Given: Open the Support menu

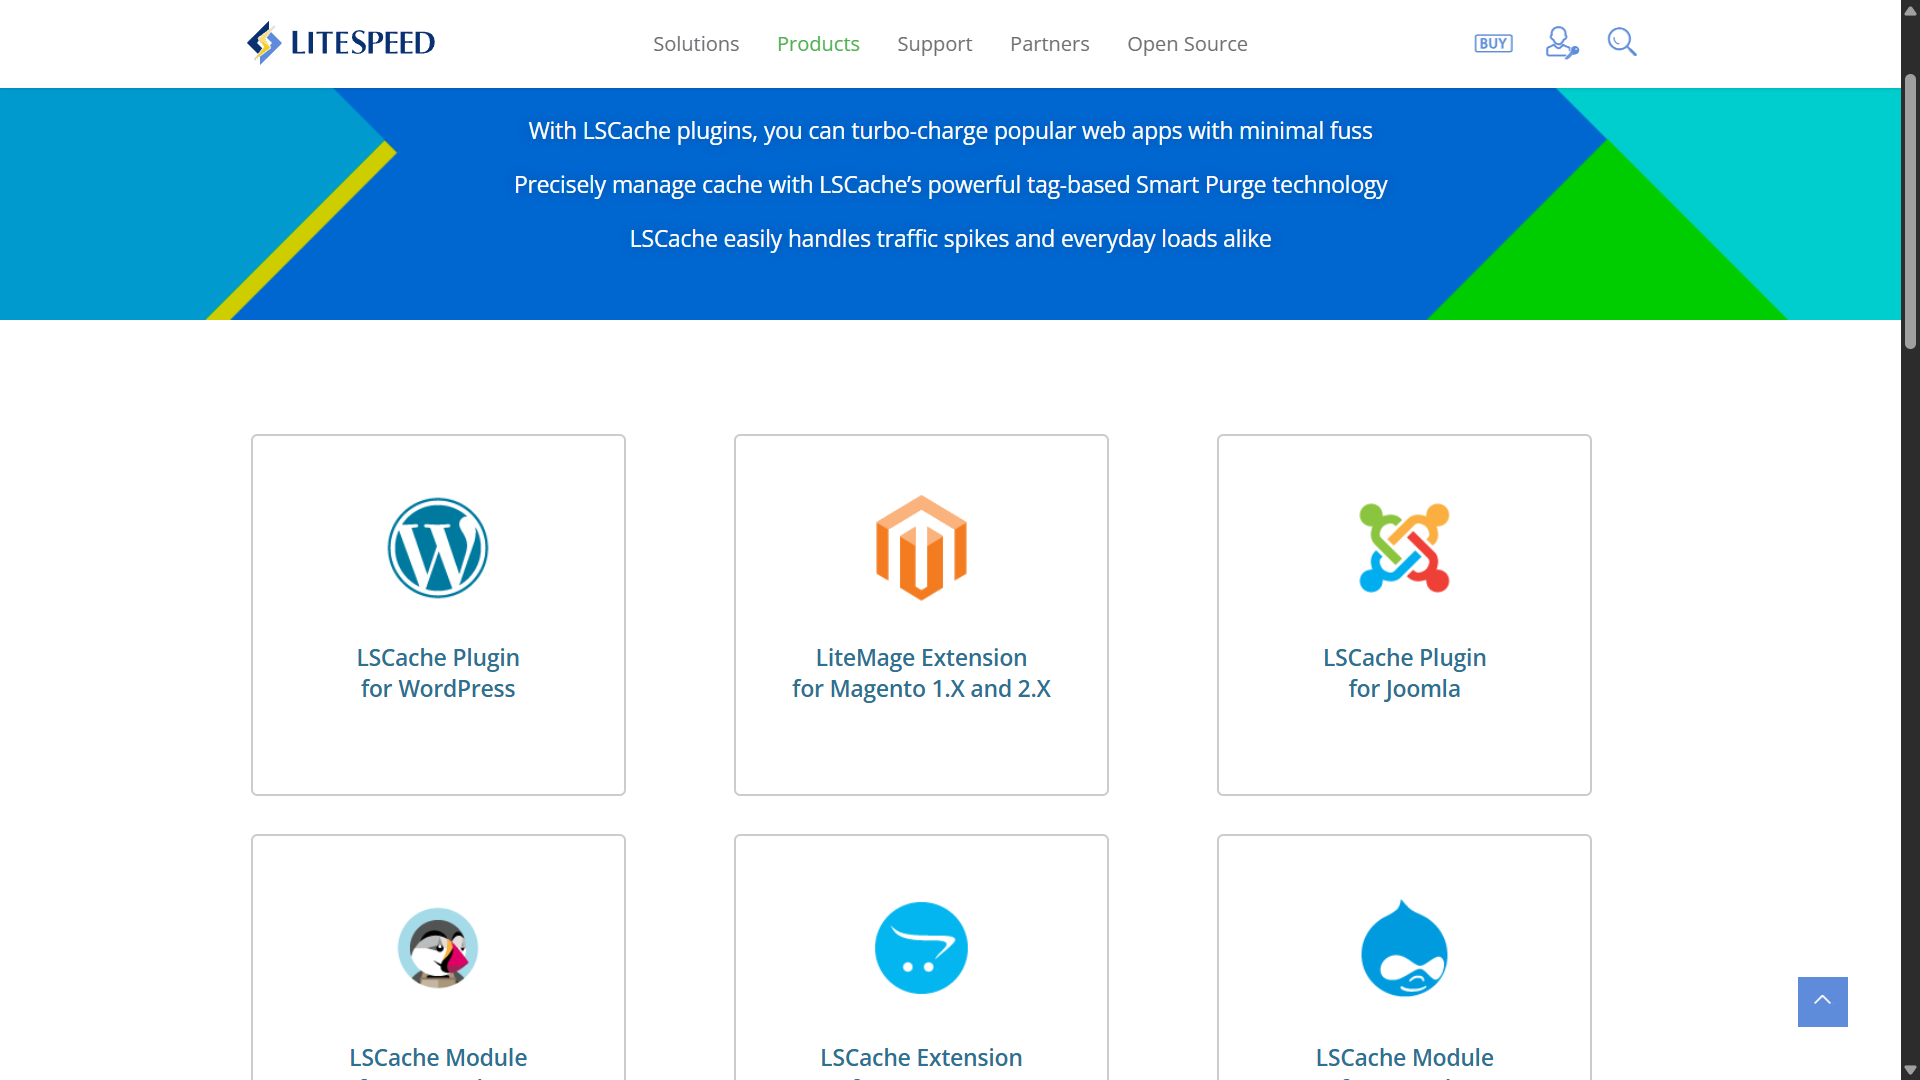Looking at the screenshot, I should click(934, 44).
